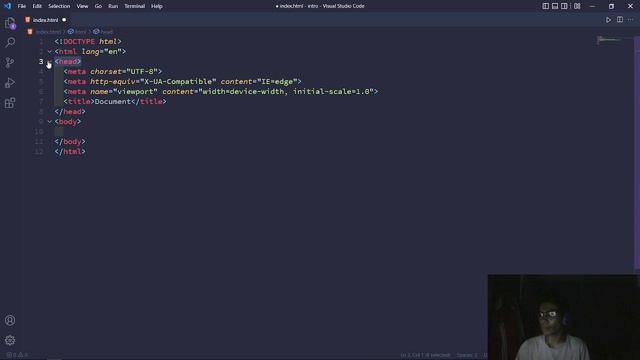Open the Selection menu
640x360 pixels.
point(59,6)
